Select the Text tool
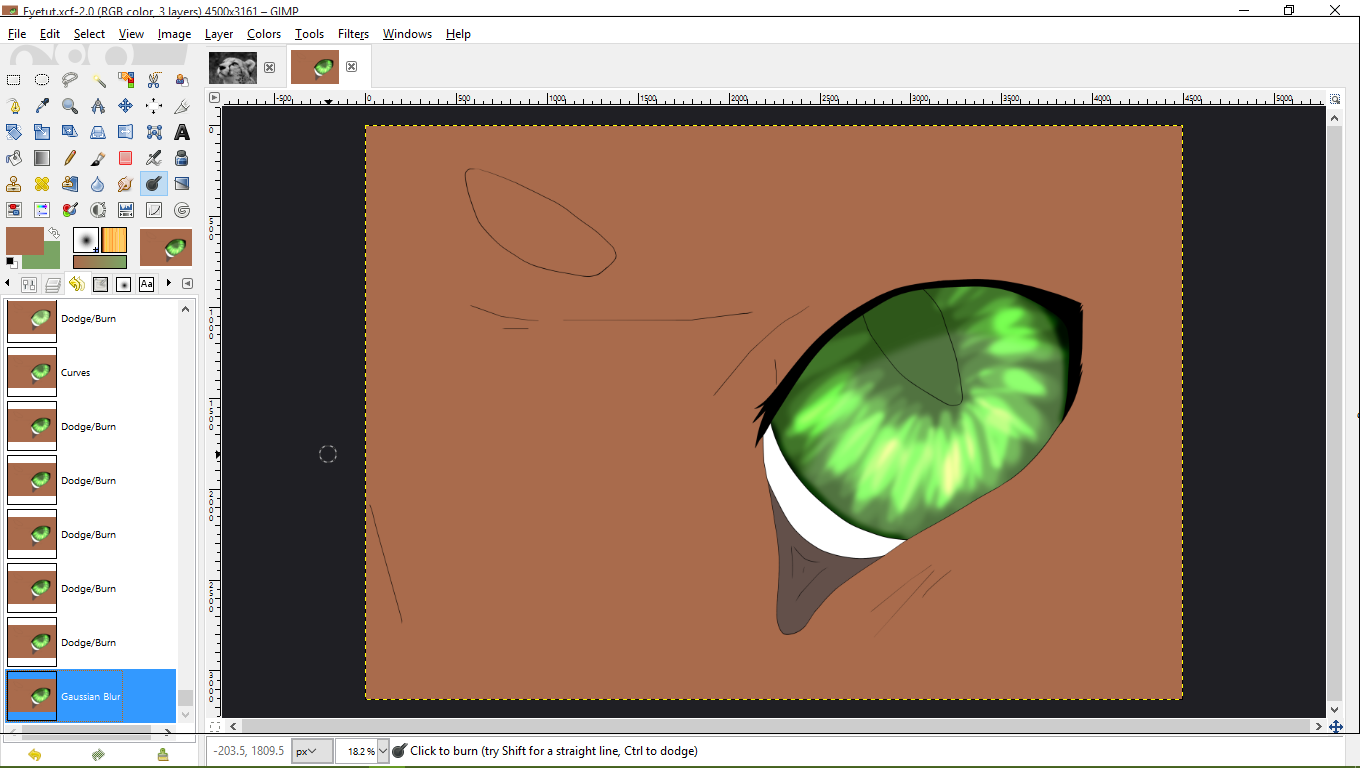This screenshot has height=768, width=1360. click(x=182, y=132)
